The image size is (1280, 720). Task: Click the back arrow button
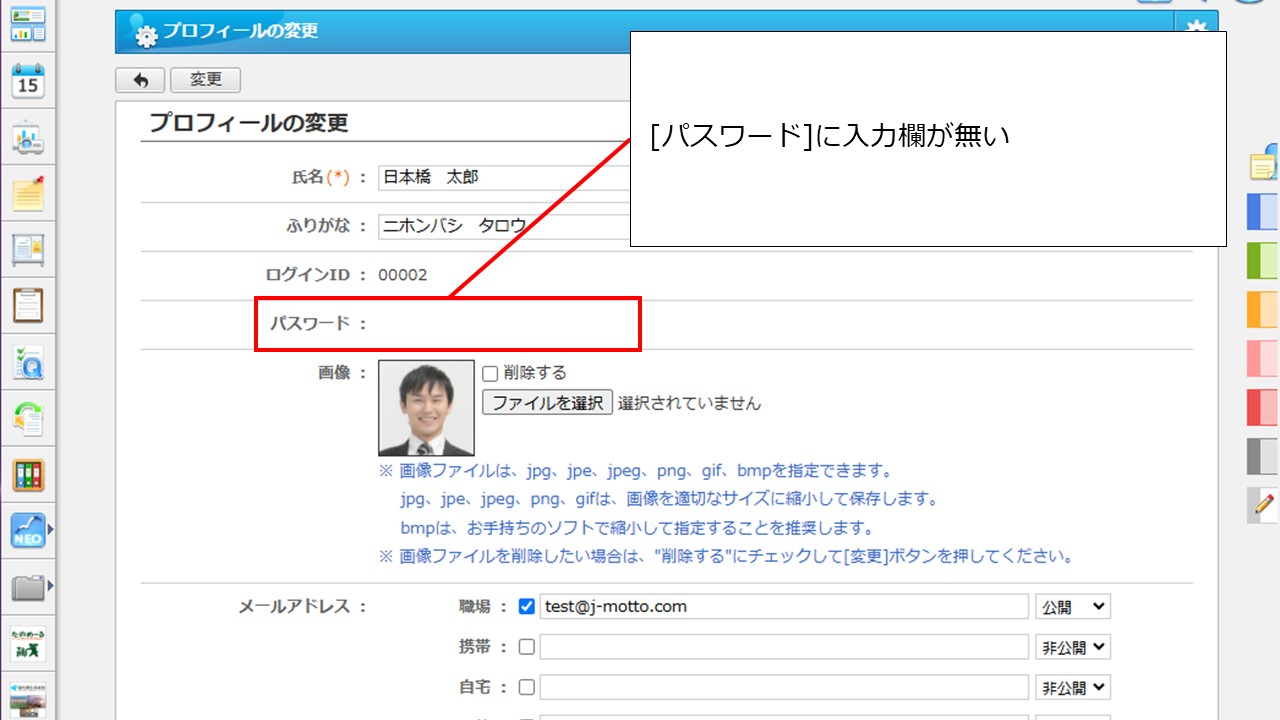[140, 80]
